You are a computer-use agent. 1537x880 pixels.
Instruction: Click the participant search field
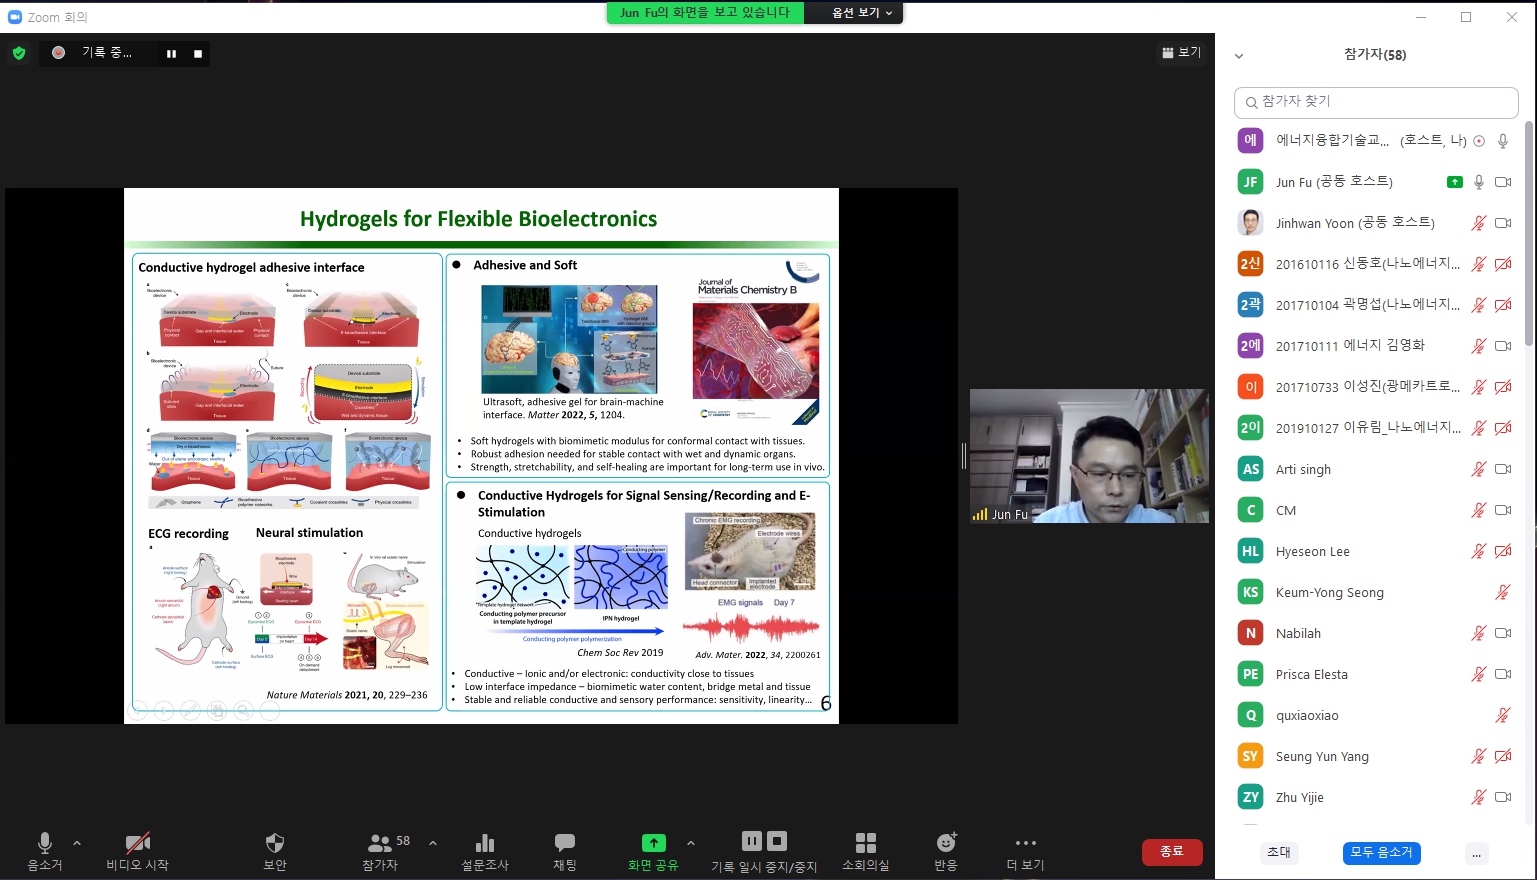[x=1376, y=102]
